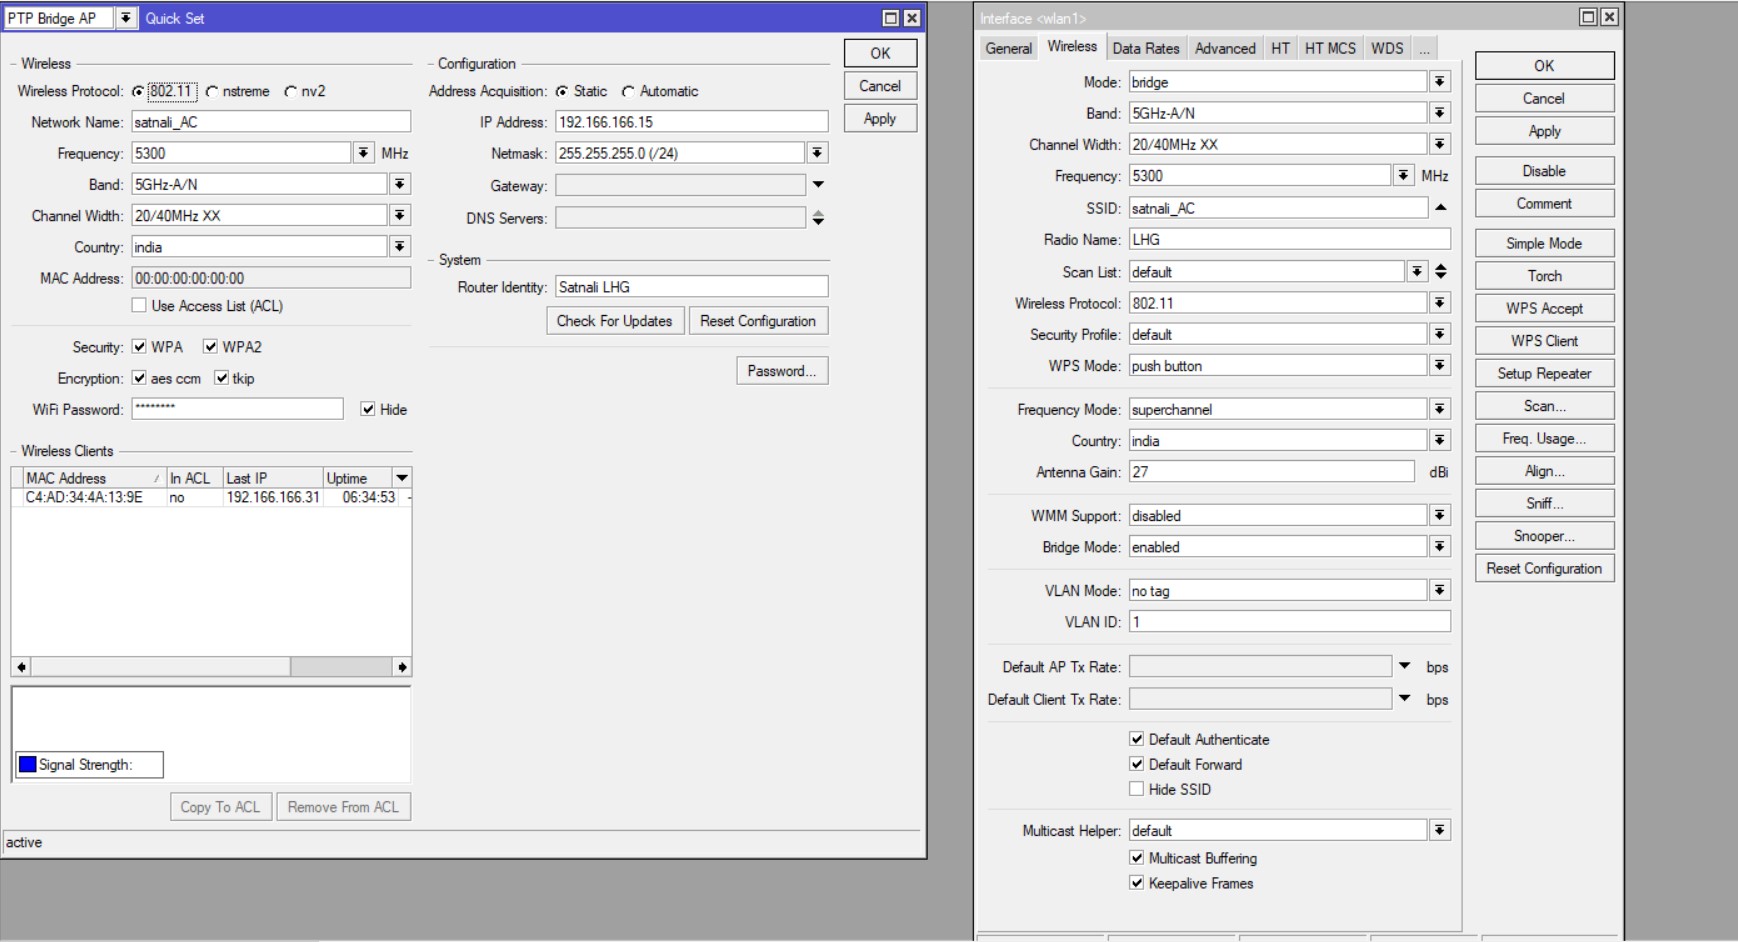The width and height of the screenshot is (1738, 942).
Task: Open the PTP Bridge AP mode dropdown
Action: click(125, 18)
